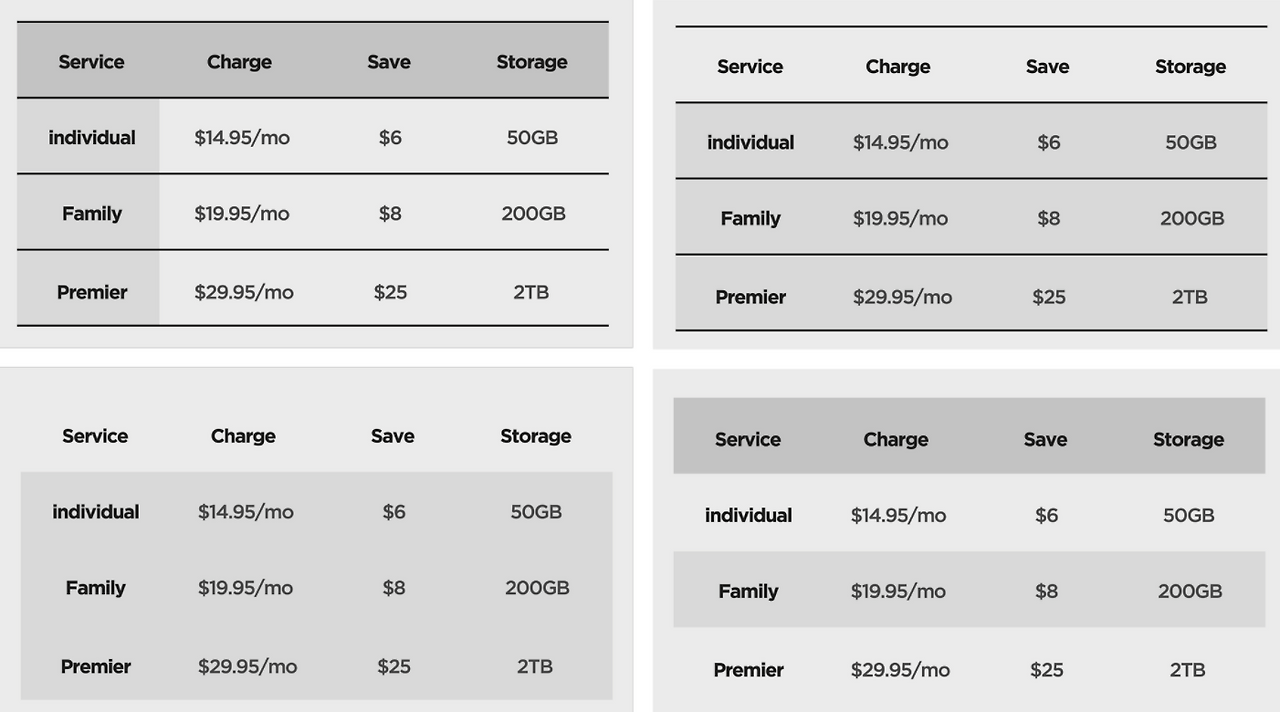Click 50GB in the bottom-left table
The width and height of the screenshot is (1280, 712).
pyautogui.click(x=535, y=512)
